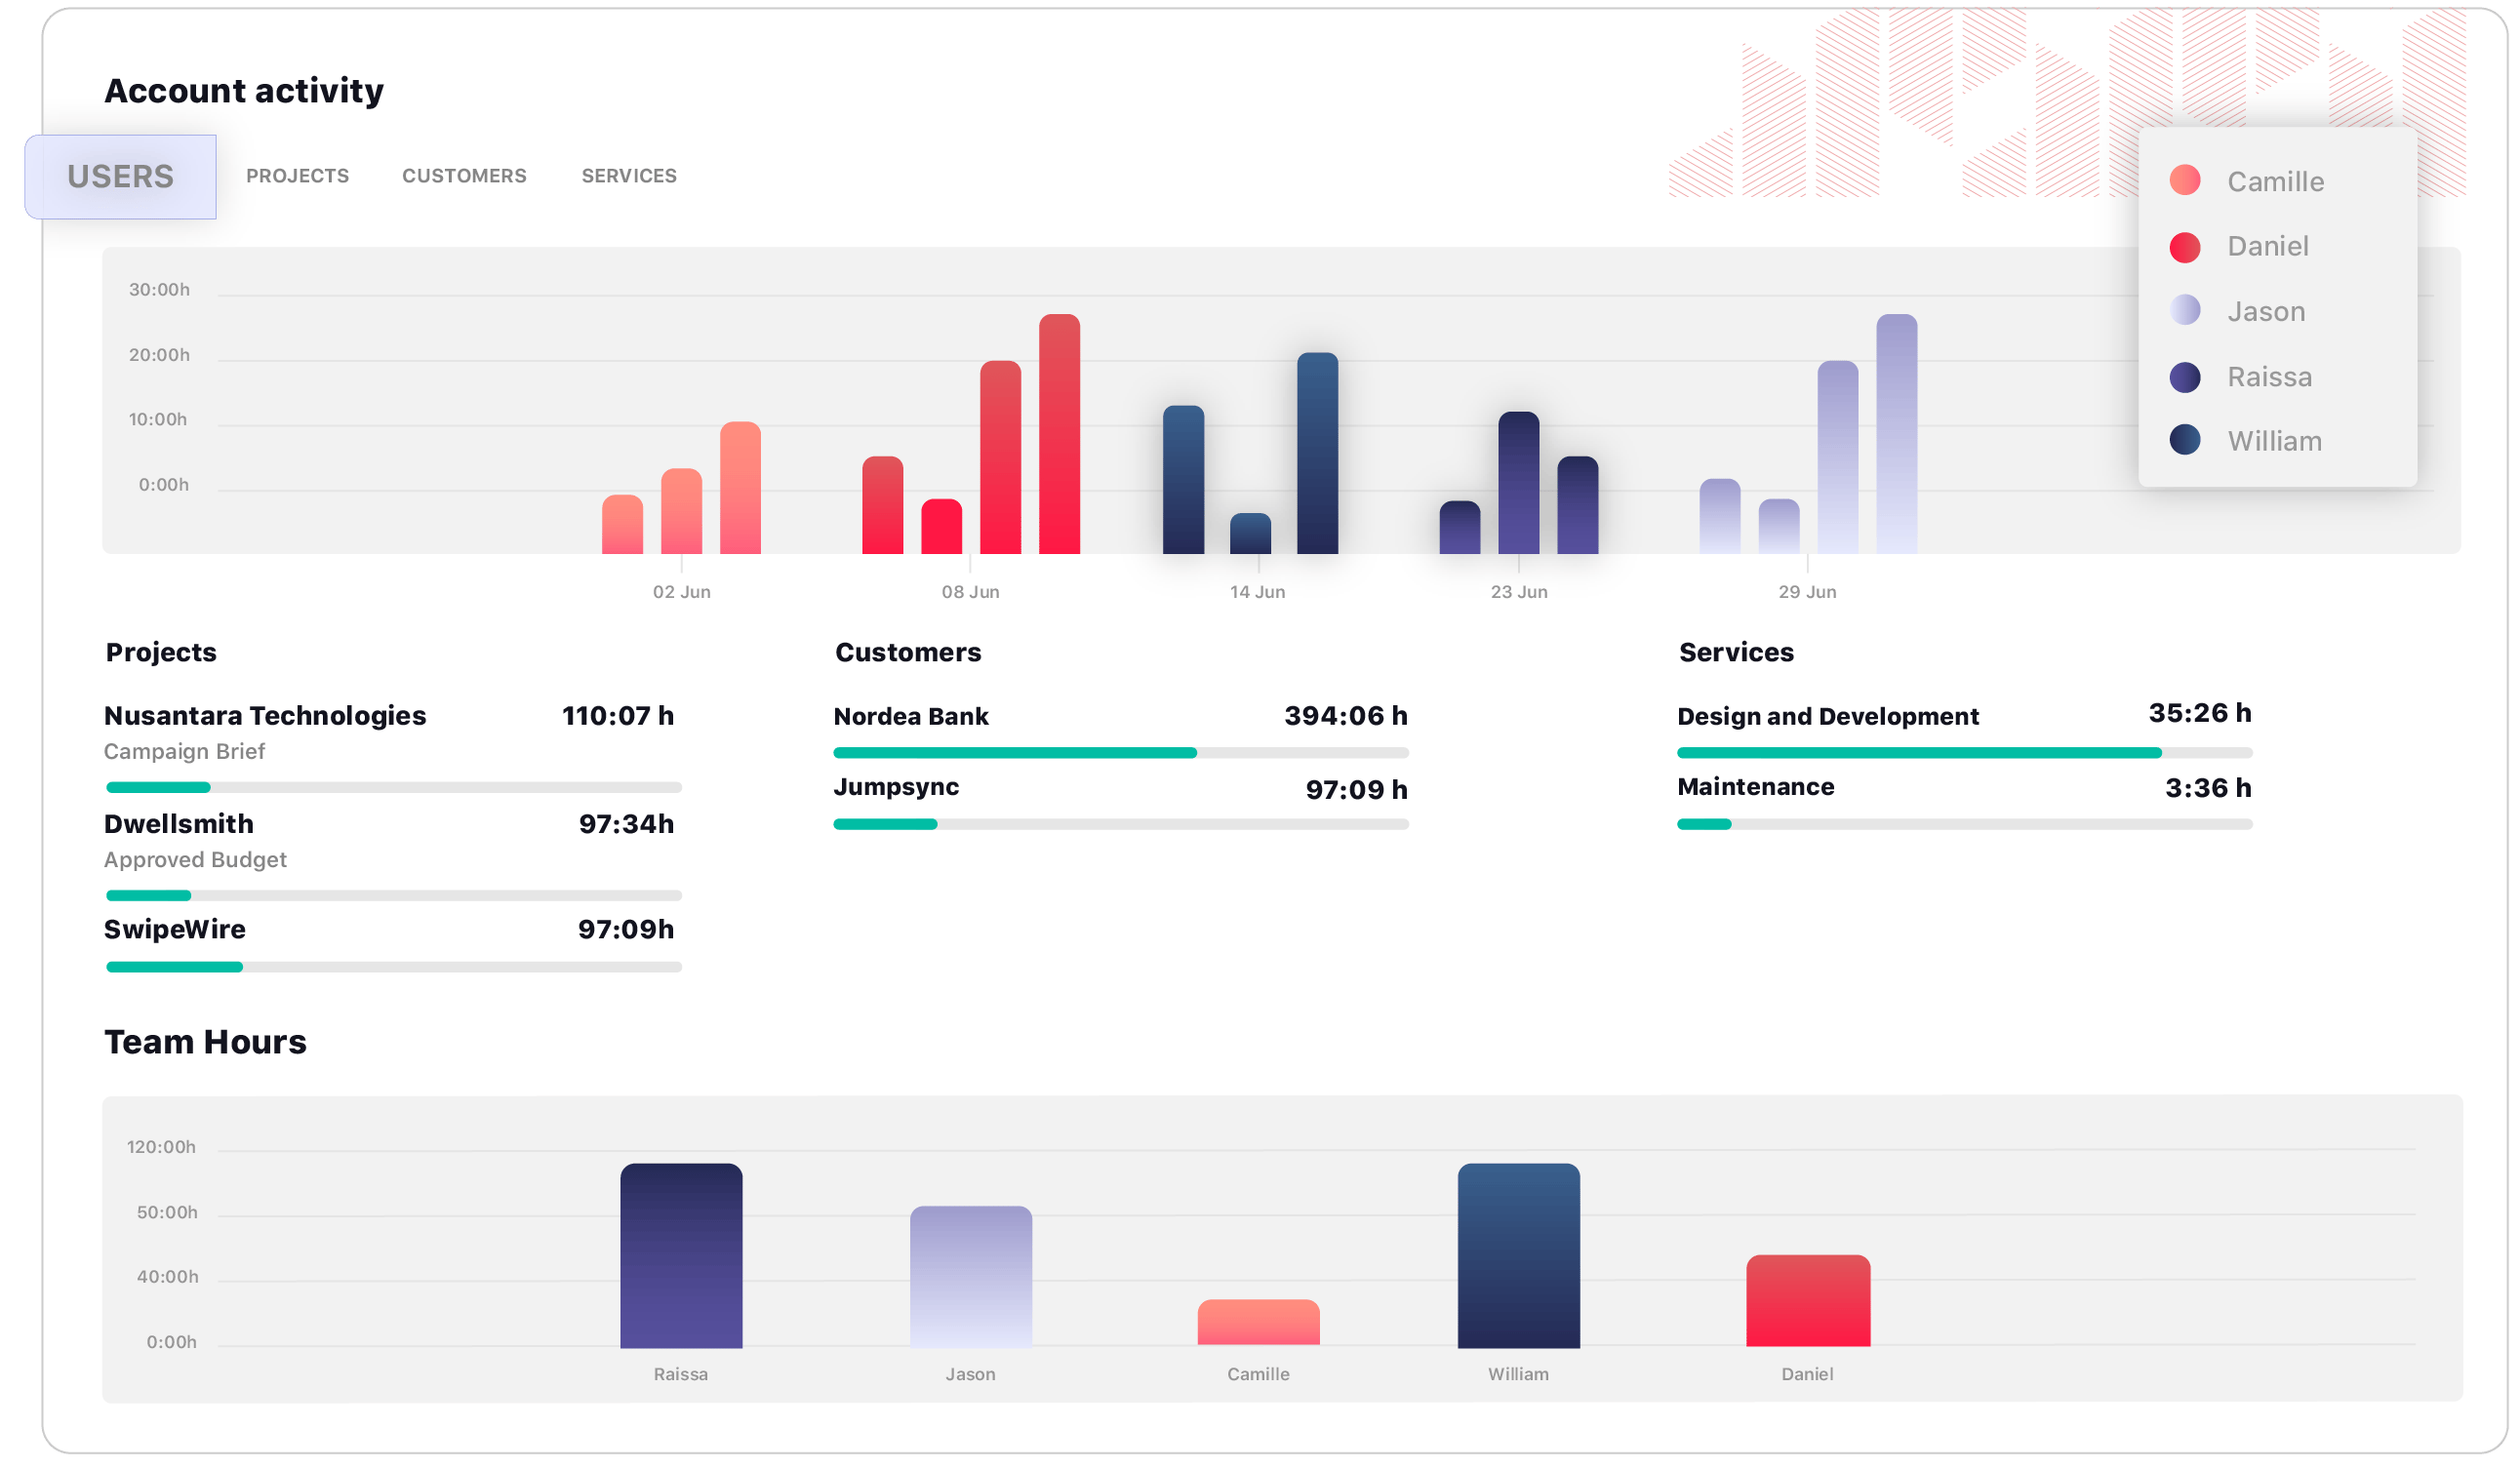The image size is (2520, 1468).
Task: Open the USERS section
Action: click(119, 173)
